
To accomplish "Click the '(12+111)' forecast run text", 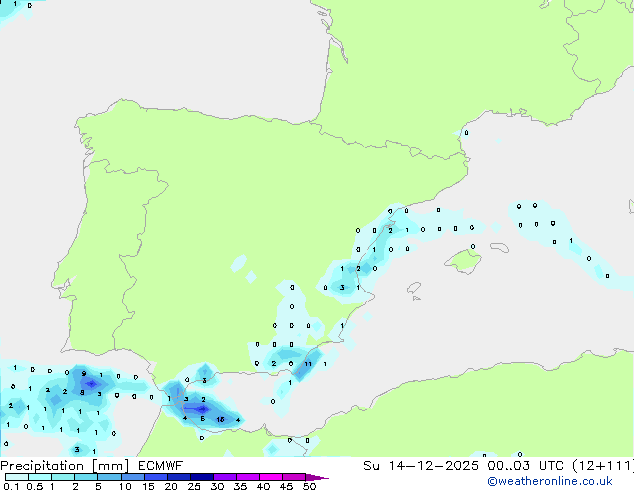I will point(603,466).
